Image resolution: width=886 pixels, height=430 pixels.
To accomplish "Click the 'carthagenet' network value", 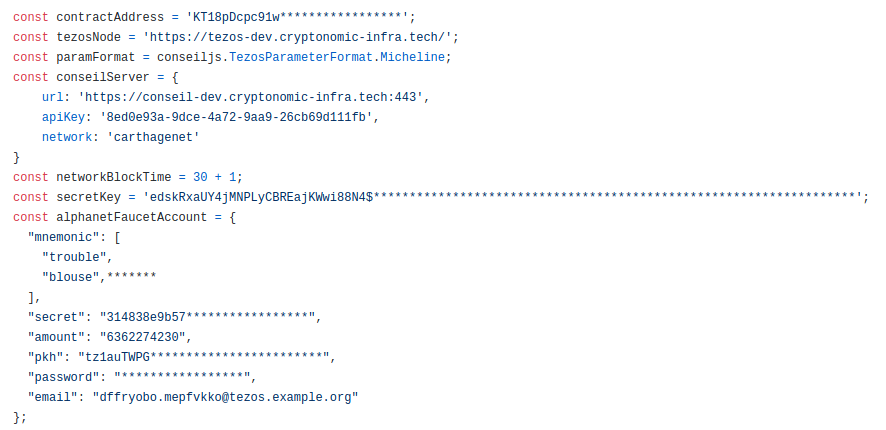I will pos(153,137).
